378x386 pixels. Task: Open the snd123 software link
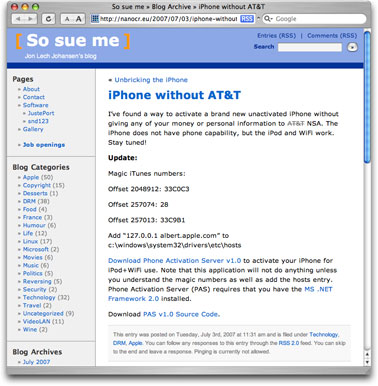(38, 121)
